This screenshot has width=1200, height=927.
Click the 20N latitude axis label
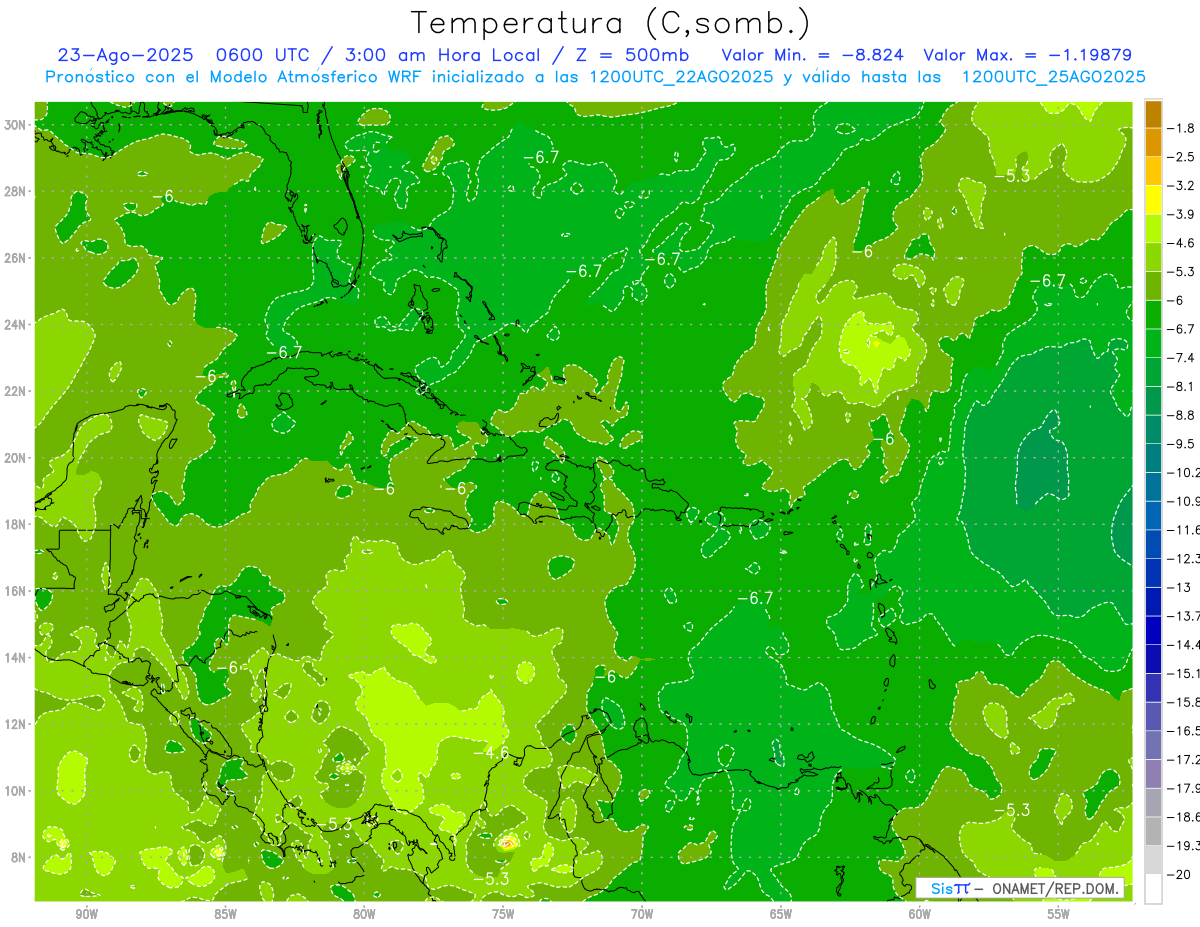pyautogui.click(x=15, y=457)
